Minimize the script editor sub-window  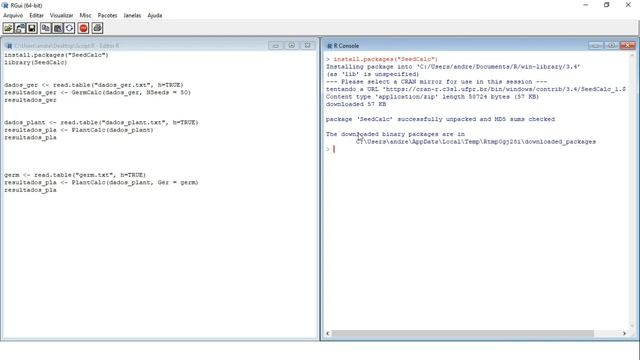point(276,45)
